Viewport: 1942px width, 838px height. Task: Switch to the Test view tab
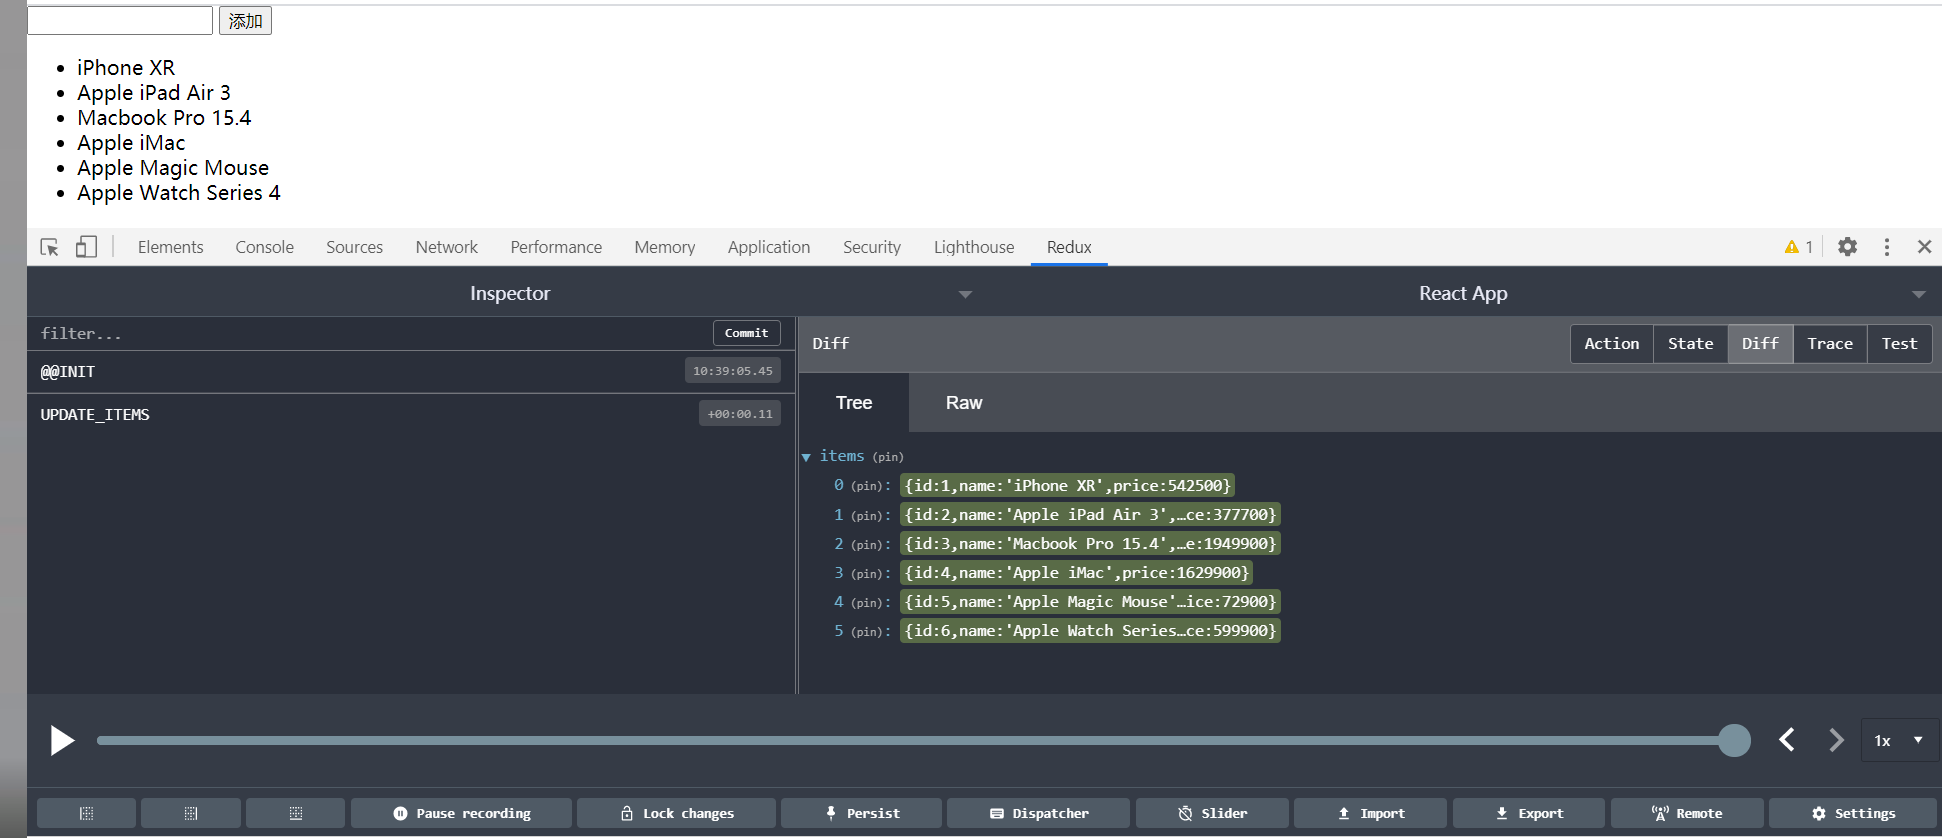pos(1899,344)
